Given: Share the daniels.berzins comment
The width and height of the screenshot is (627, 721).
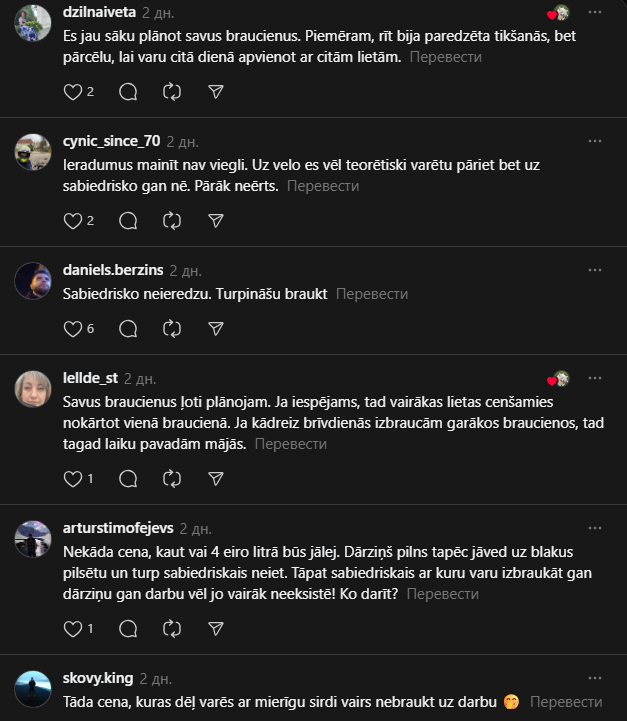Looking at the screenshot, I should coord(216,328).
